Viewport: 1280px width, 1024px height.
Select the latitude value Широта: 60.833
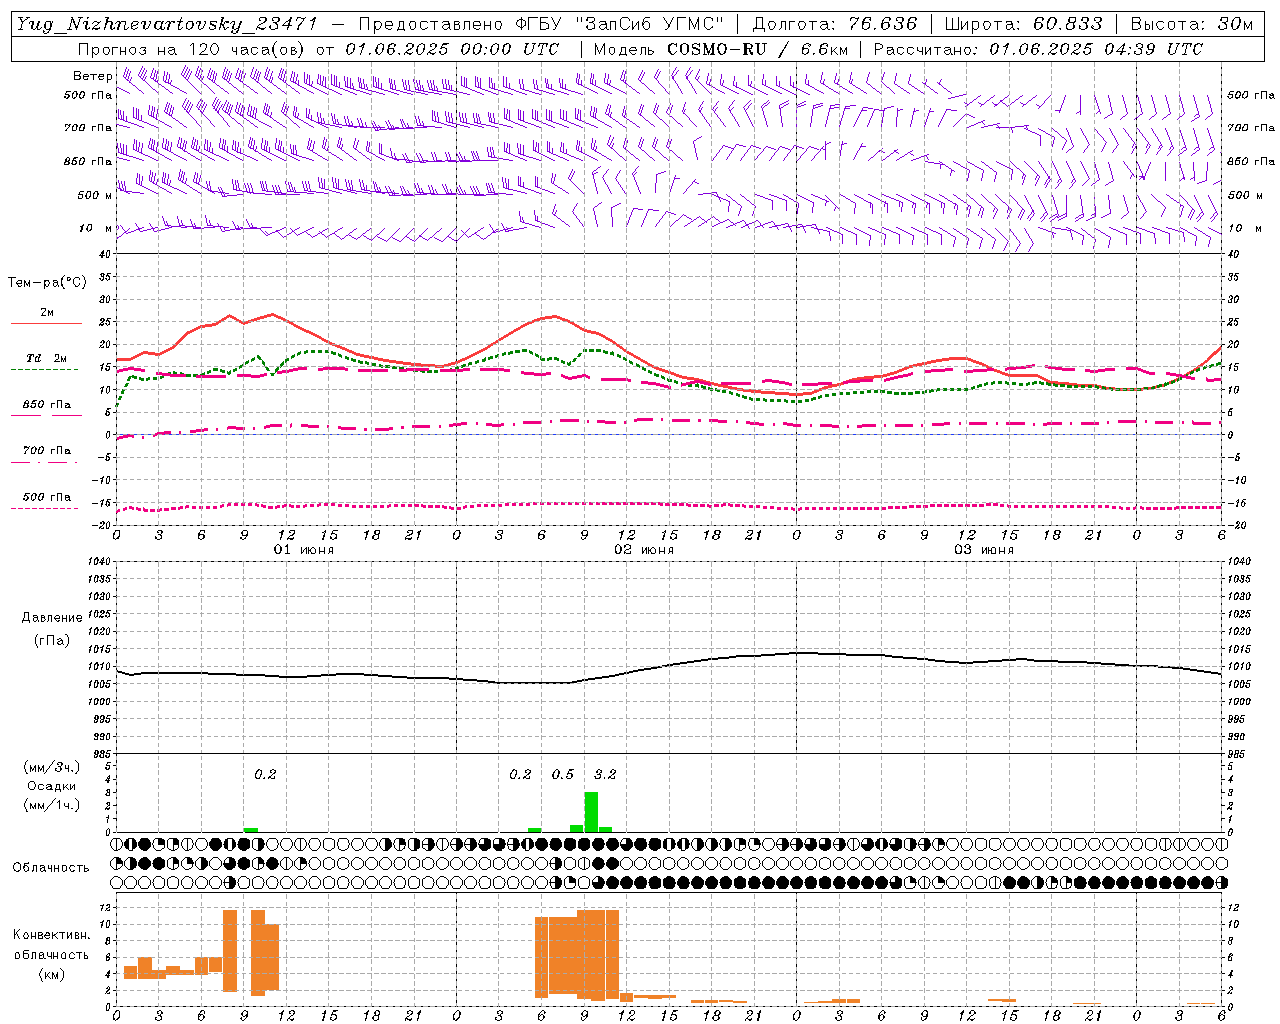tap(1023, 24)
